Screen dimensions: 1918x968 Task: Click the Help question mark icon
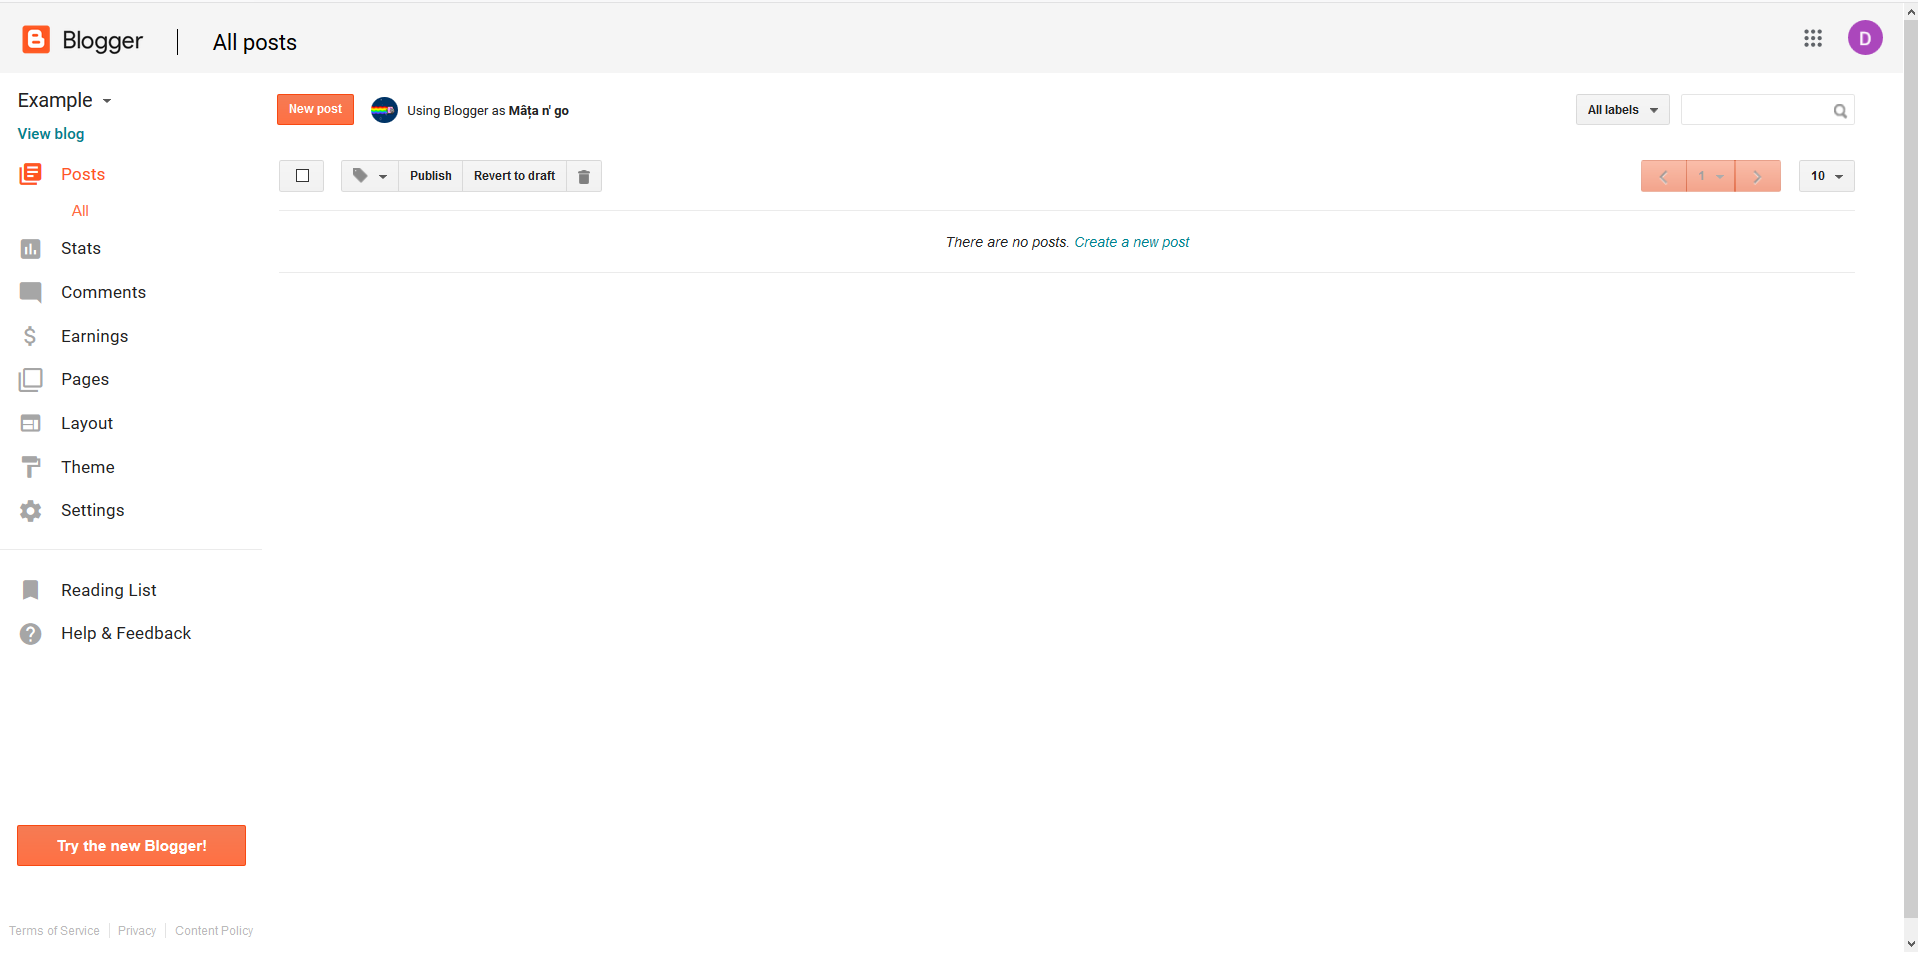tap(30, 633)
